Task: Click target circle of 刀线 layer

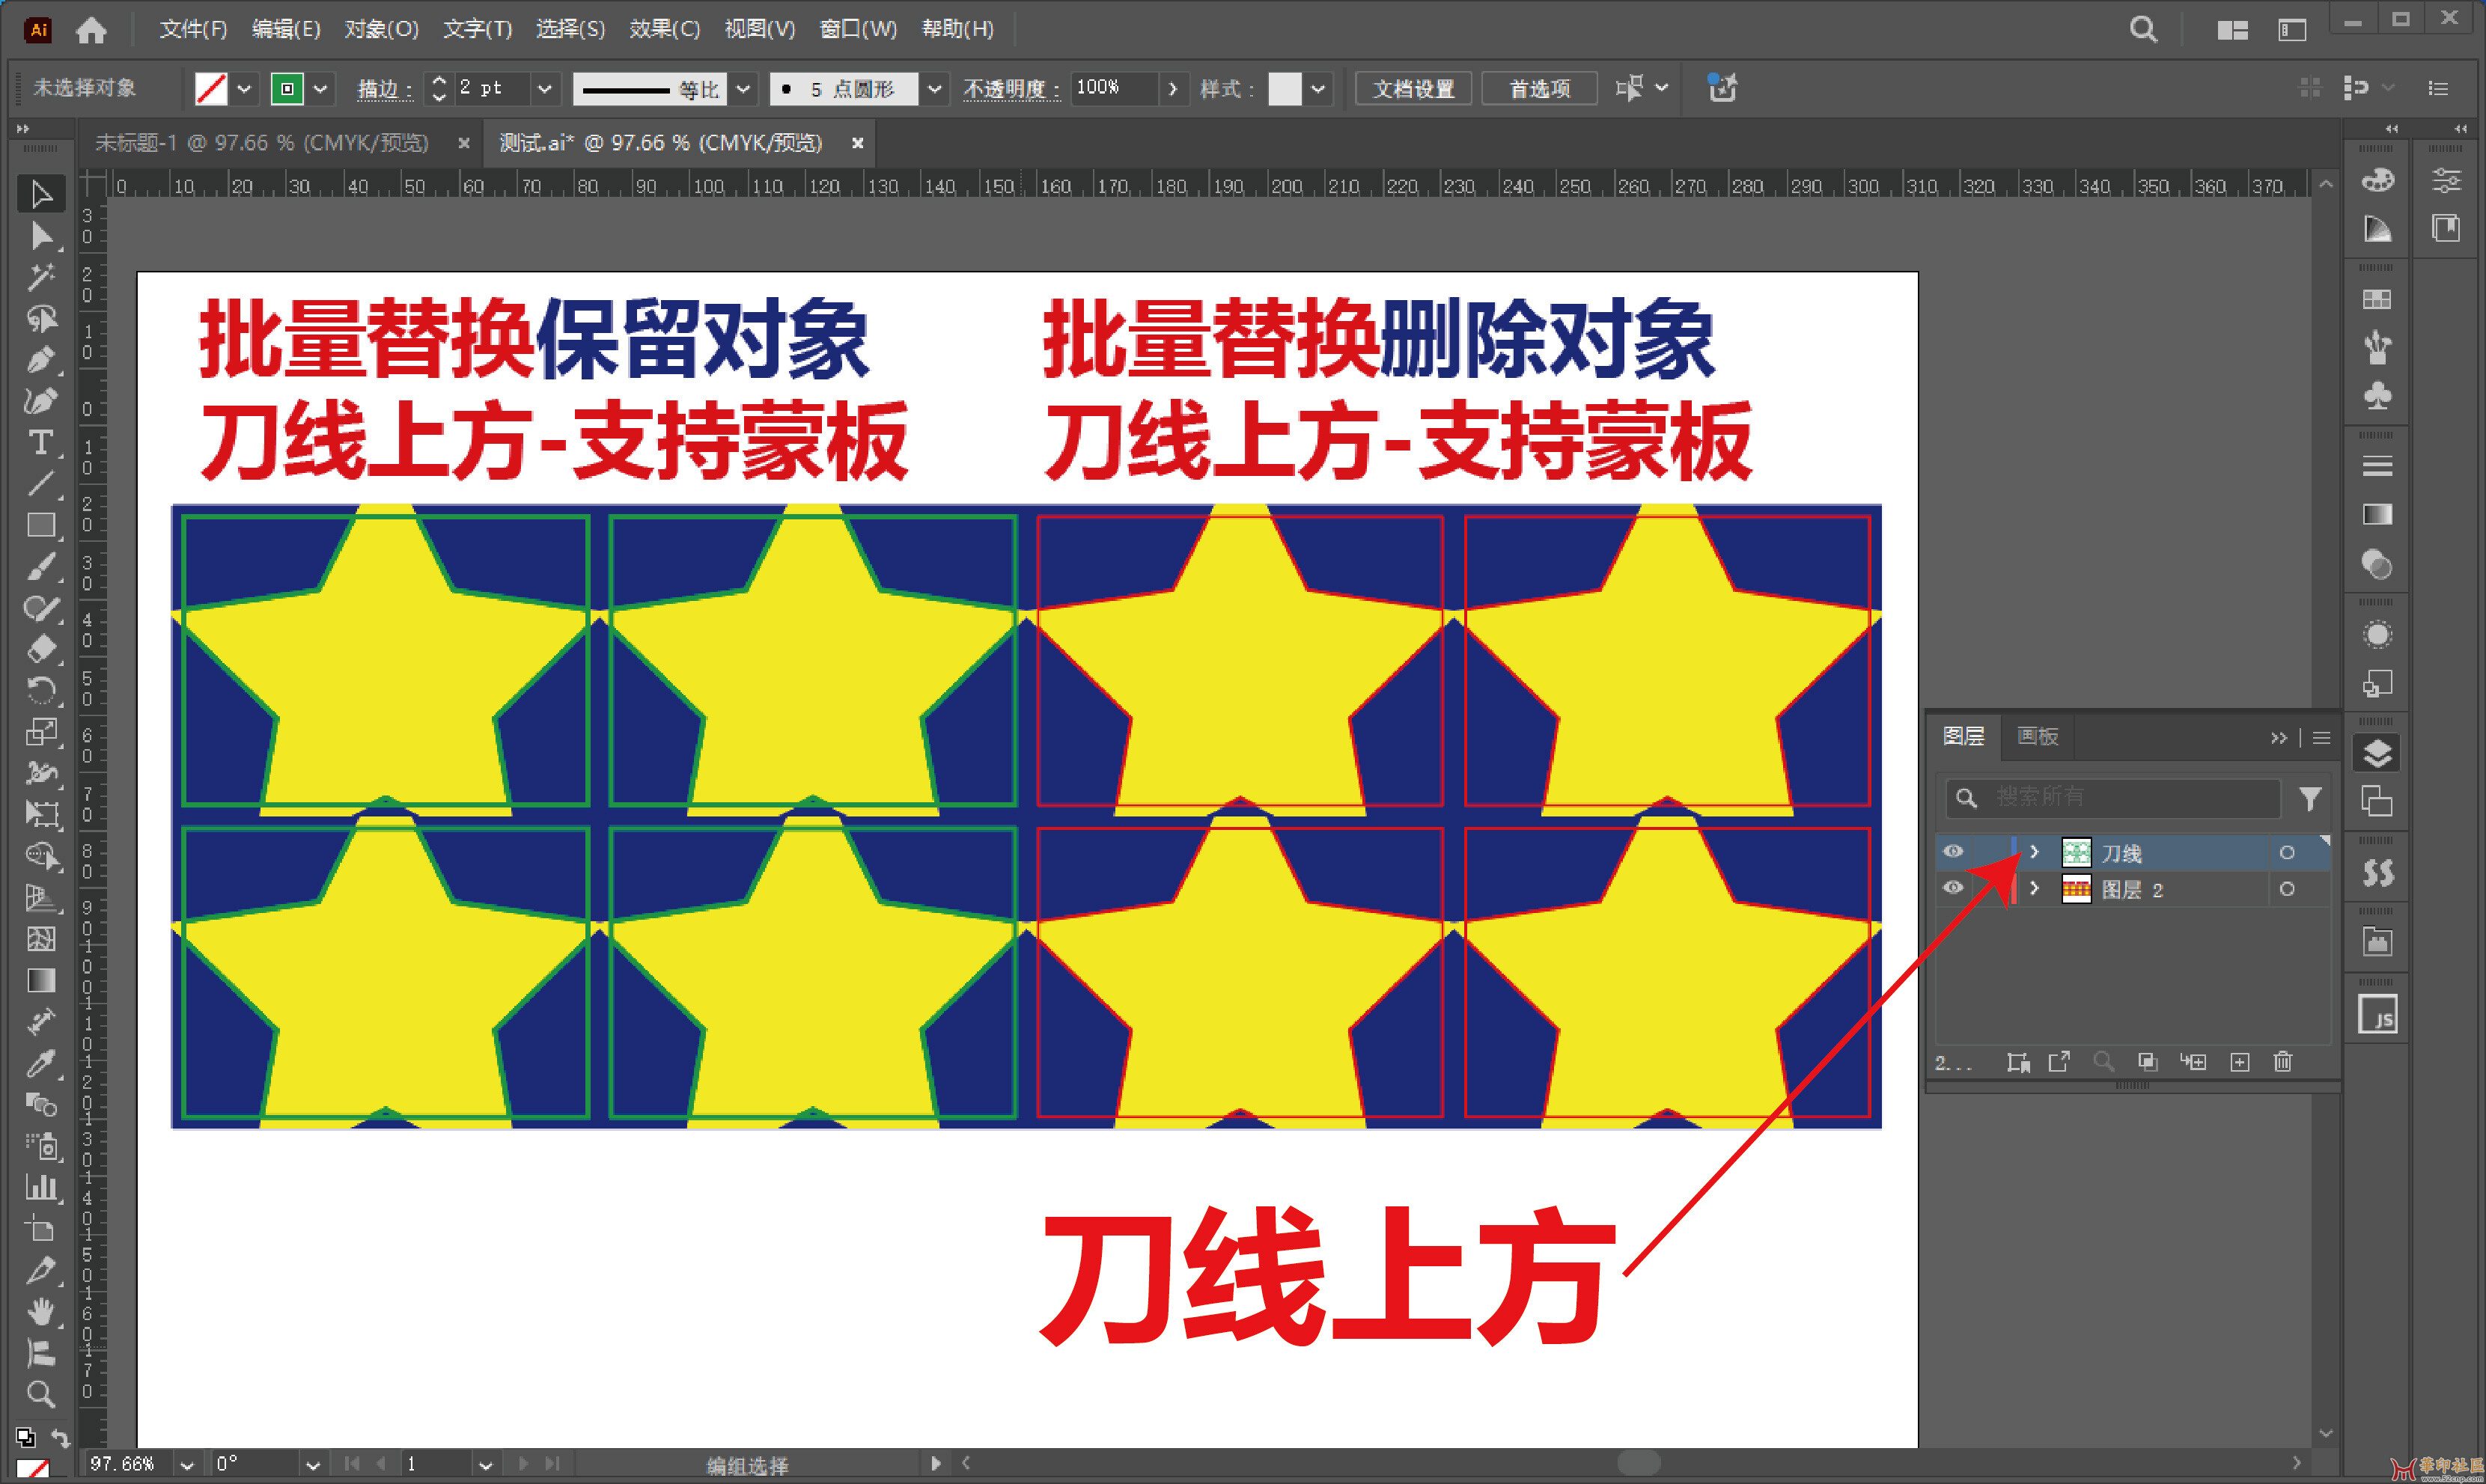Action: click(x=2287, y=853)
